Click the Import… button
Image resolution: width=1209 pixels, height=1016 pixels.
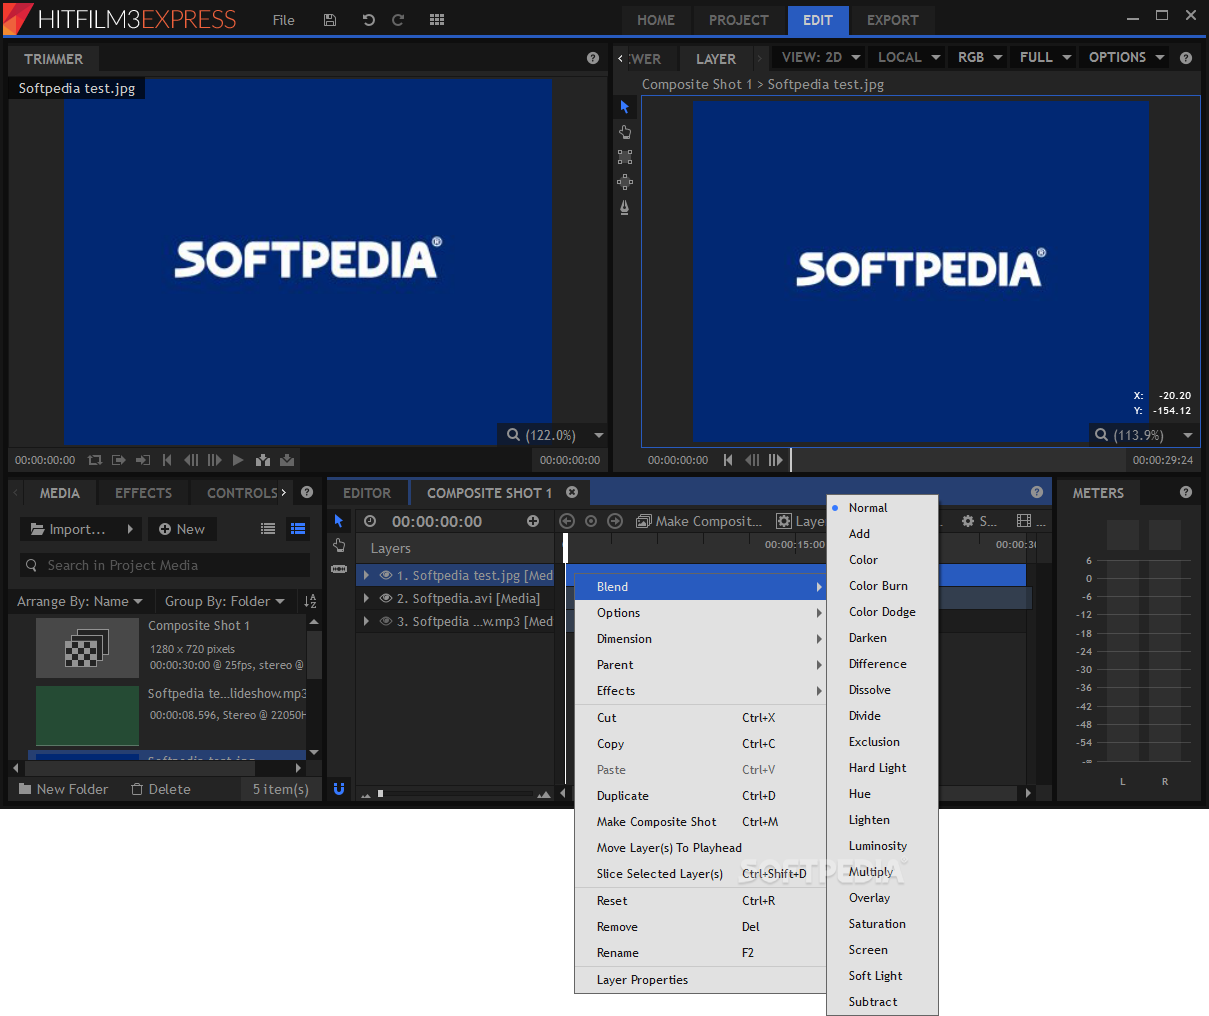click(x=82, y=529)
